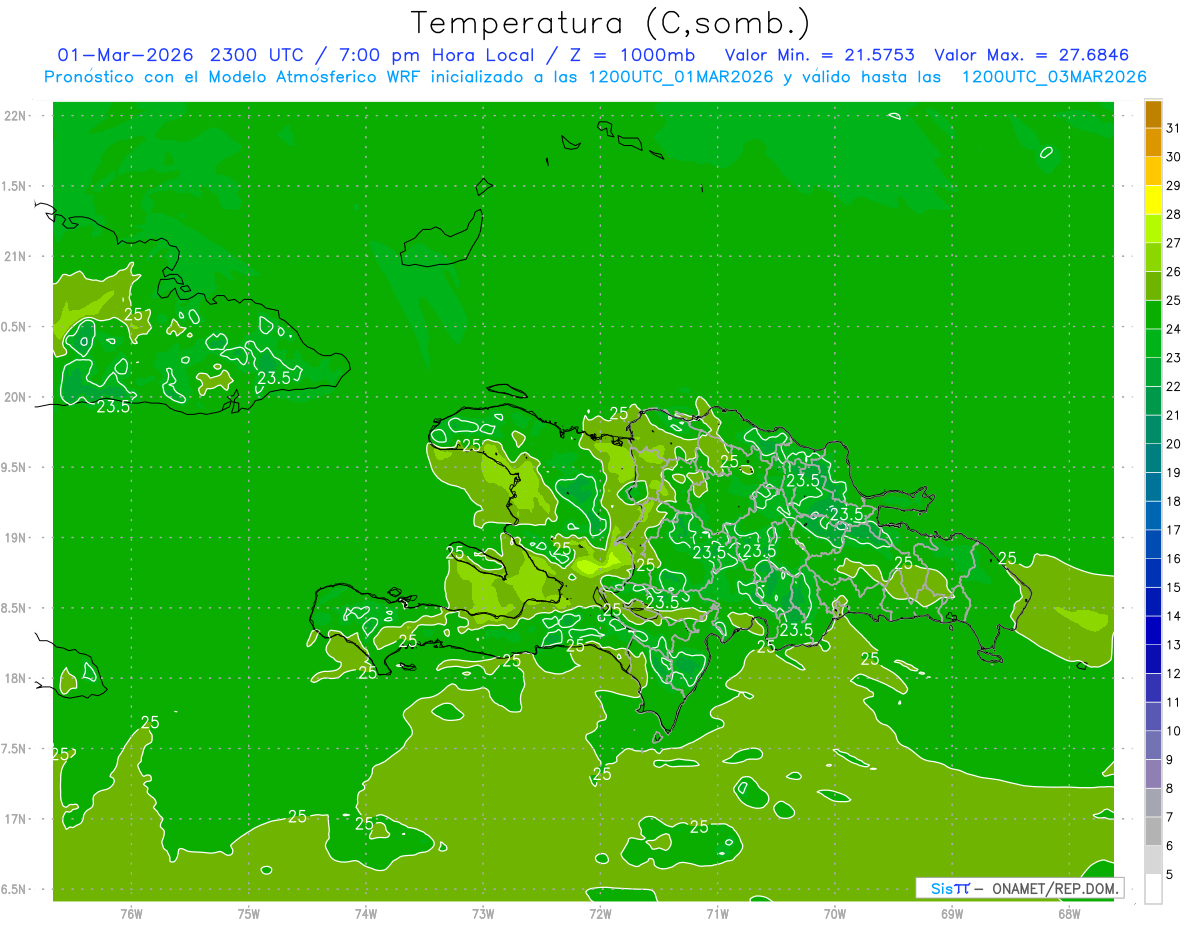Click the "68W" longitude axis label
Image resolution: width=1200 pixels, height=927 pixels.
point(1069,914)
